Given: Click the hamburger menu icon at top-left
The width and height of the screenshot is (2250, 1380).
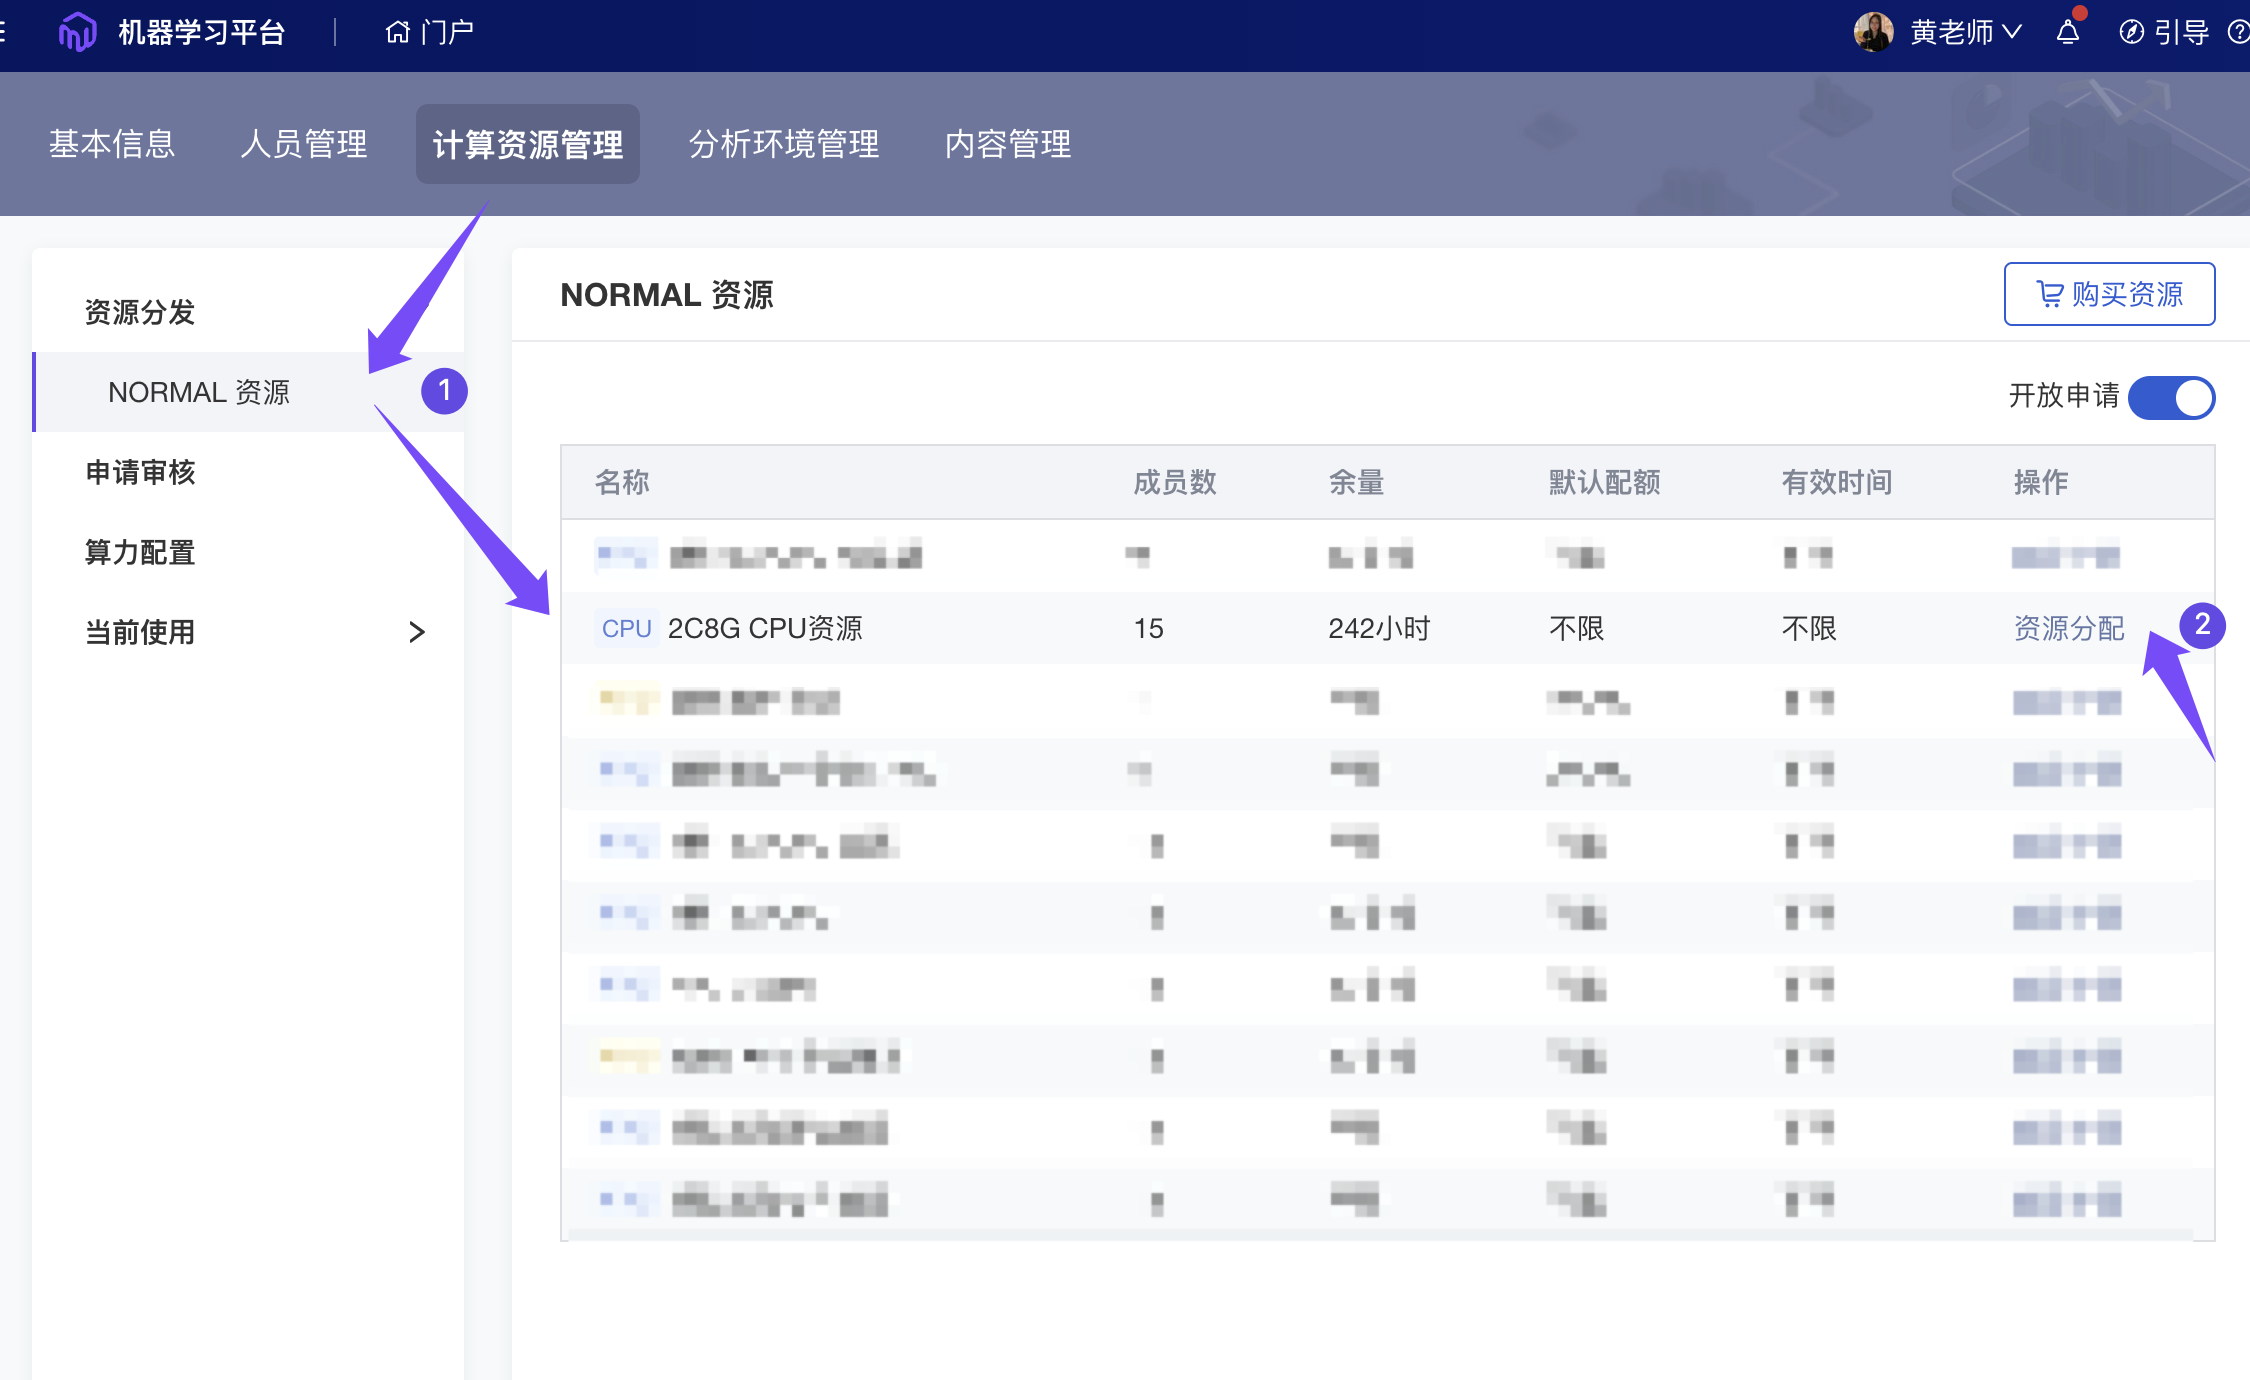Looking at the screenshot, I should (x=3, y=32).
